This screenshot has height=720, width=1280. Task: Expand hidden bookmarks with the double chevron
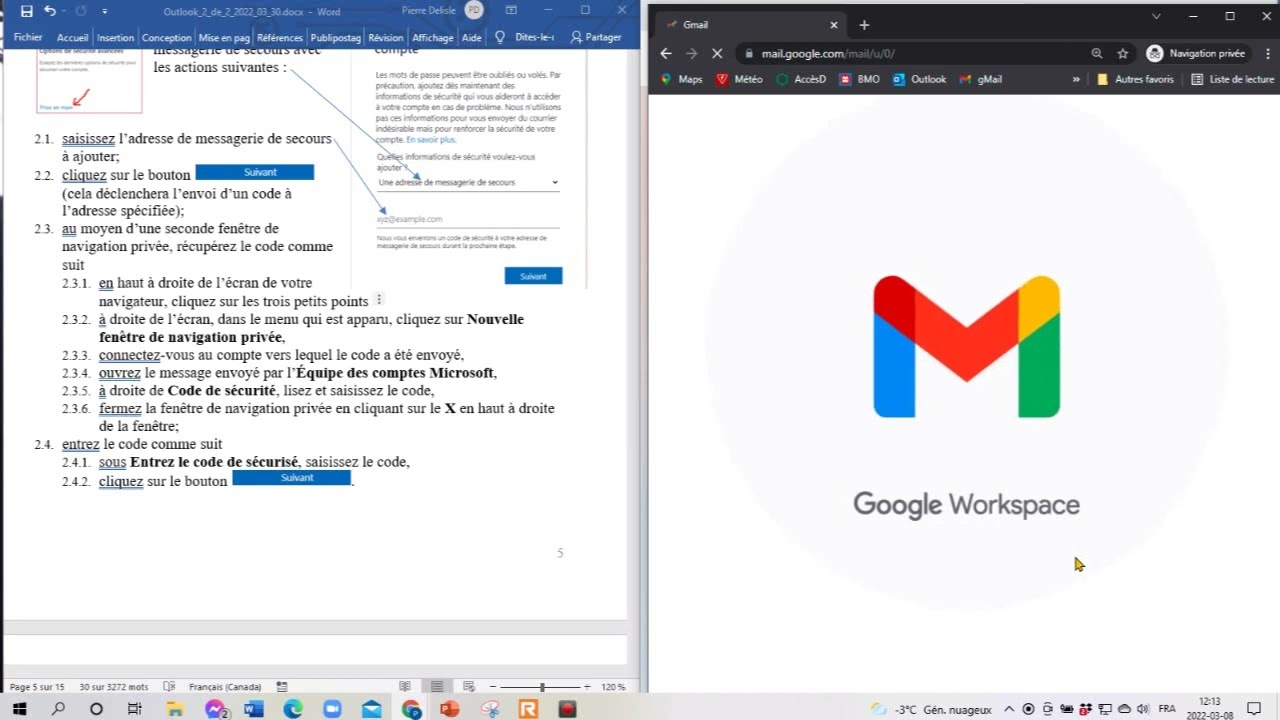tap(1076, 79)
